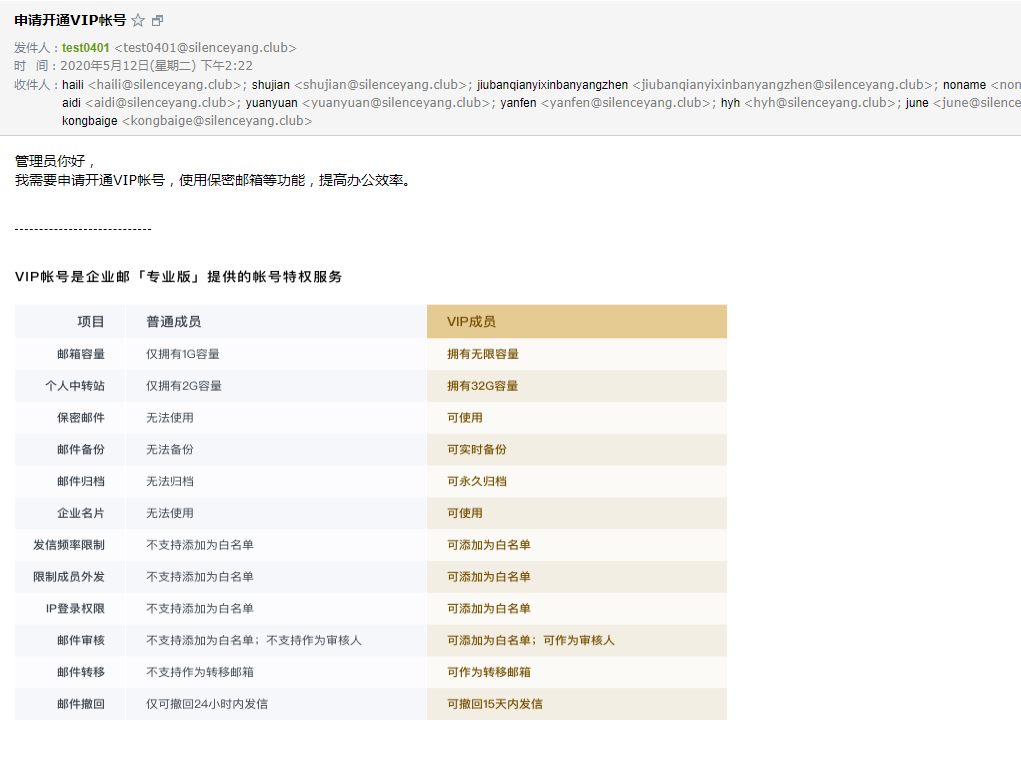1021x768 pixels.
Task: Star this email with the star icon
Action: pyautogui.click(x=138, y=21)
